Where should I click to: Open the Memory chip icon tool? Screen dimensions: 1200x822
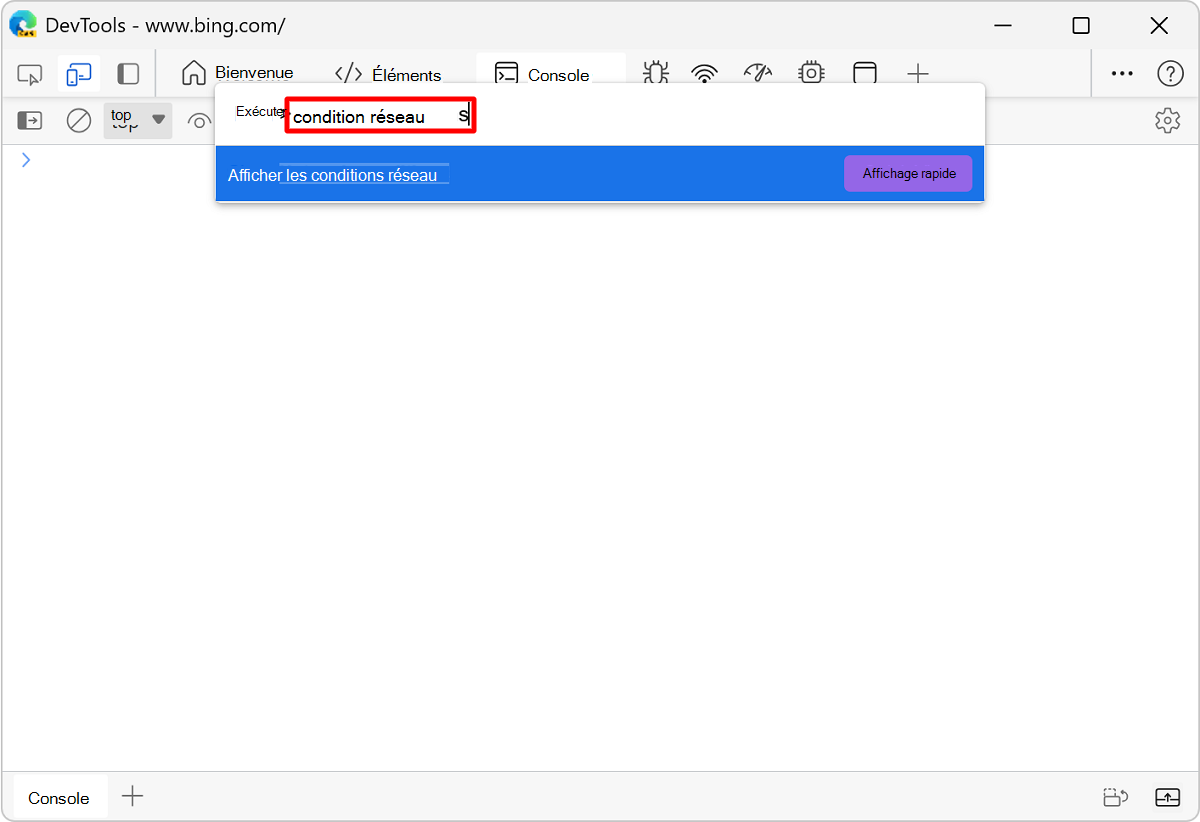pos(811,74)
